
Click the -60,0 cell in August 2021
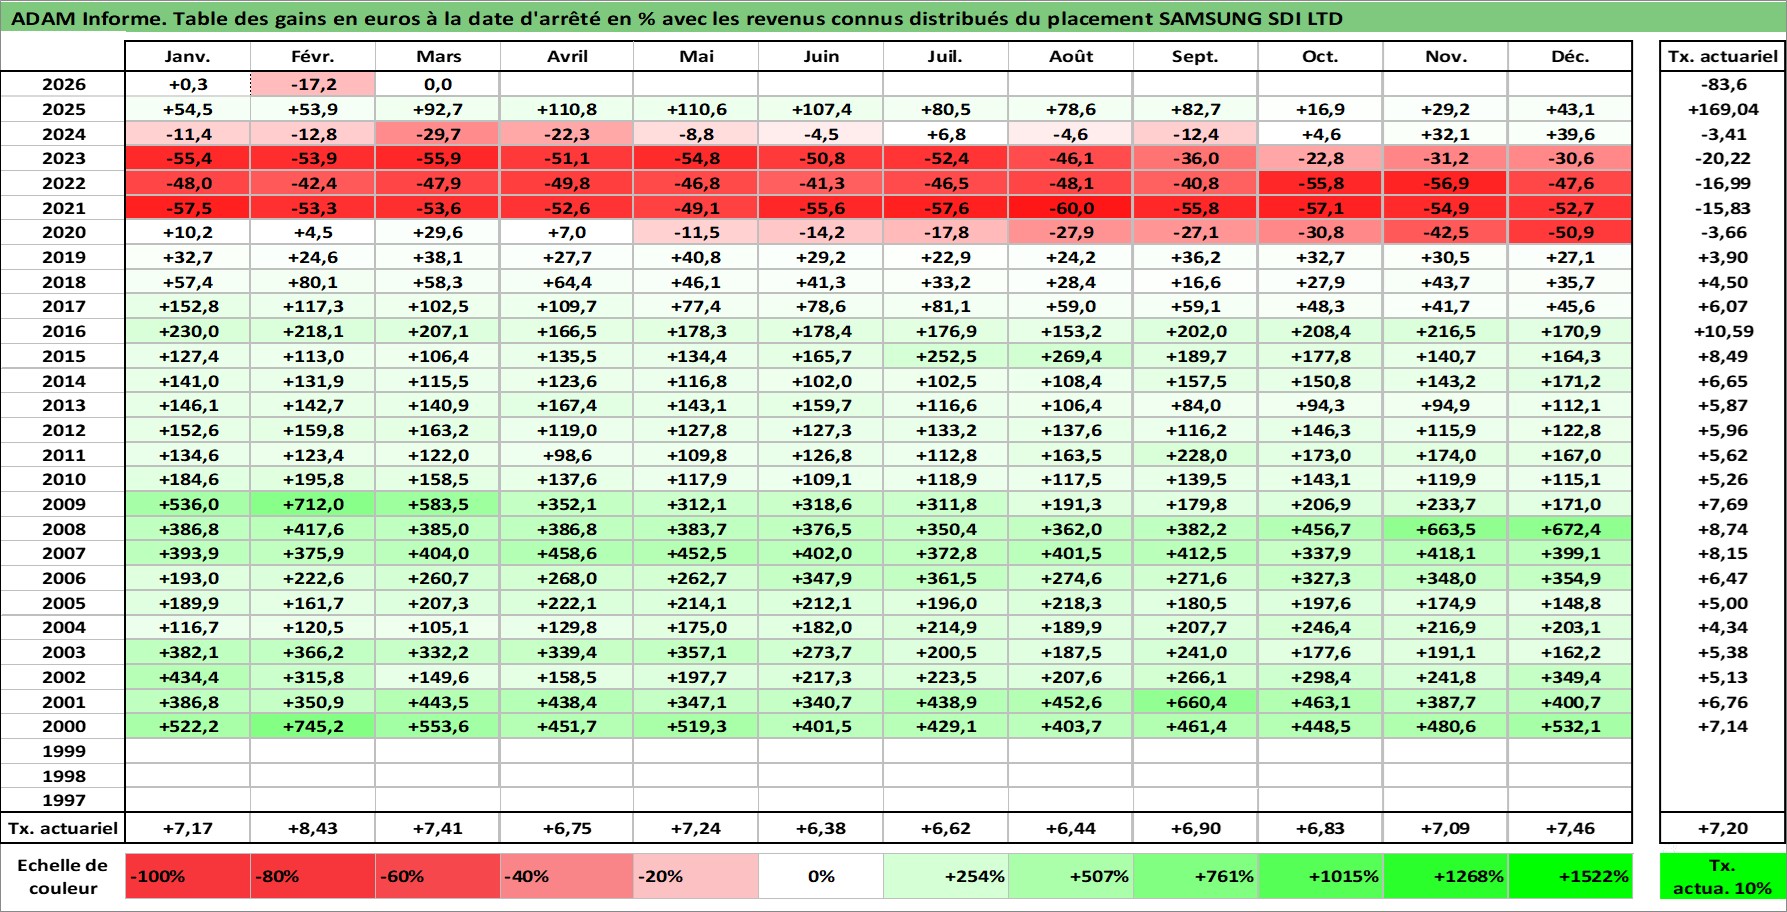pyautogui.click(x=1071, y=208)
